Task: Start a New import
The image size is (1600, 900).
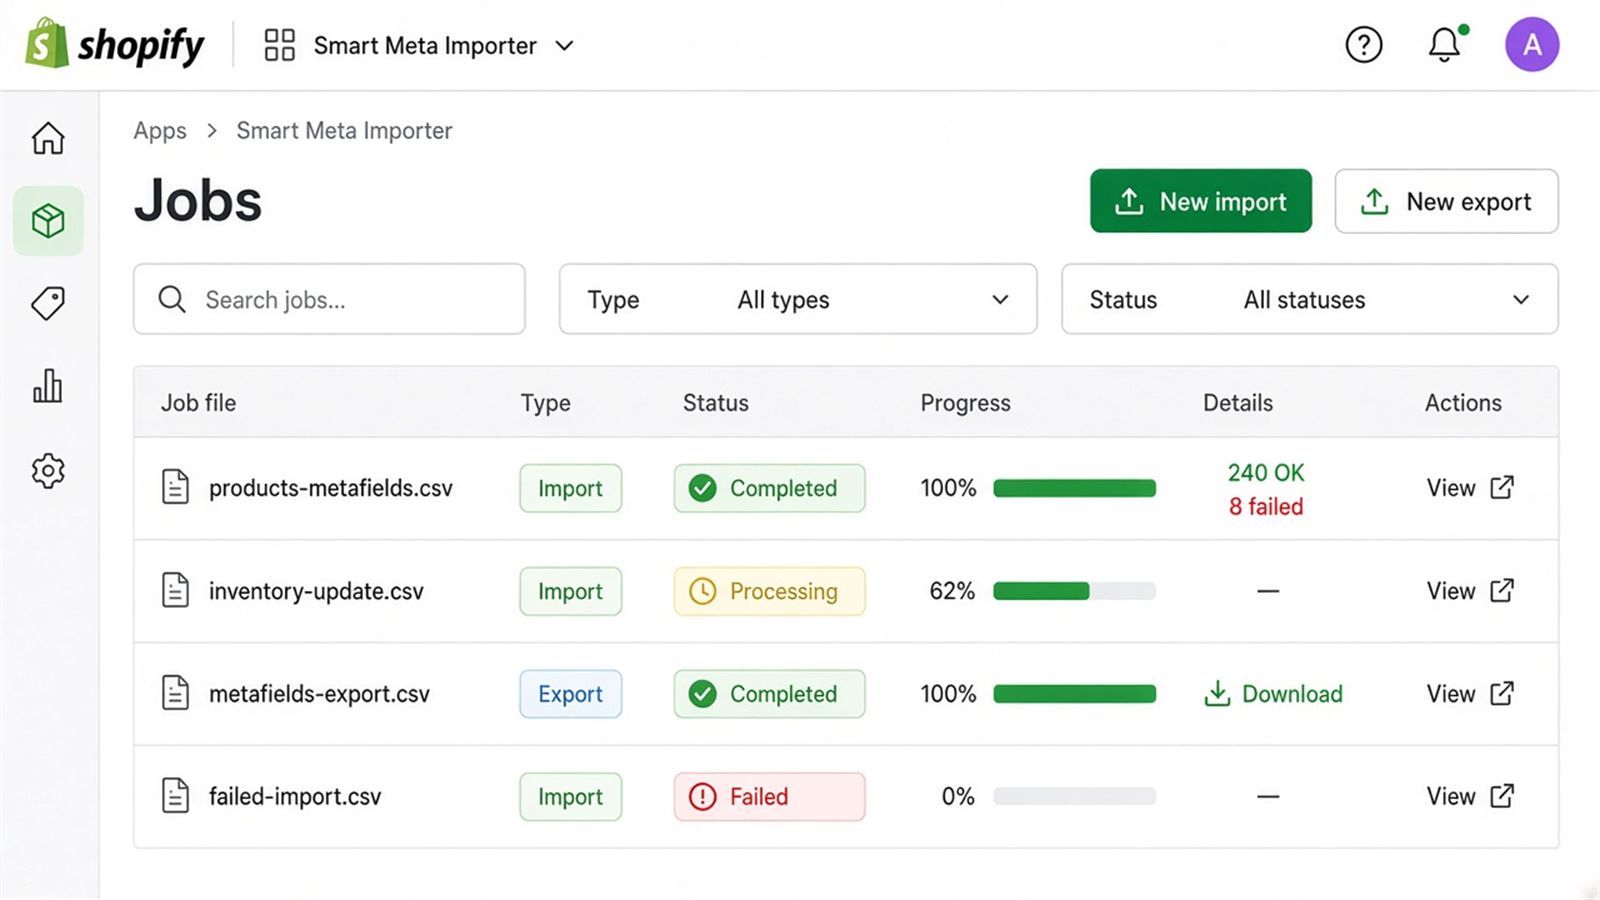Action: click(1201, 201)
